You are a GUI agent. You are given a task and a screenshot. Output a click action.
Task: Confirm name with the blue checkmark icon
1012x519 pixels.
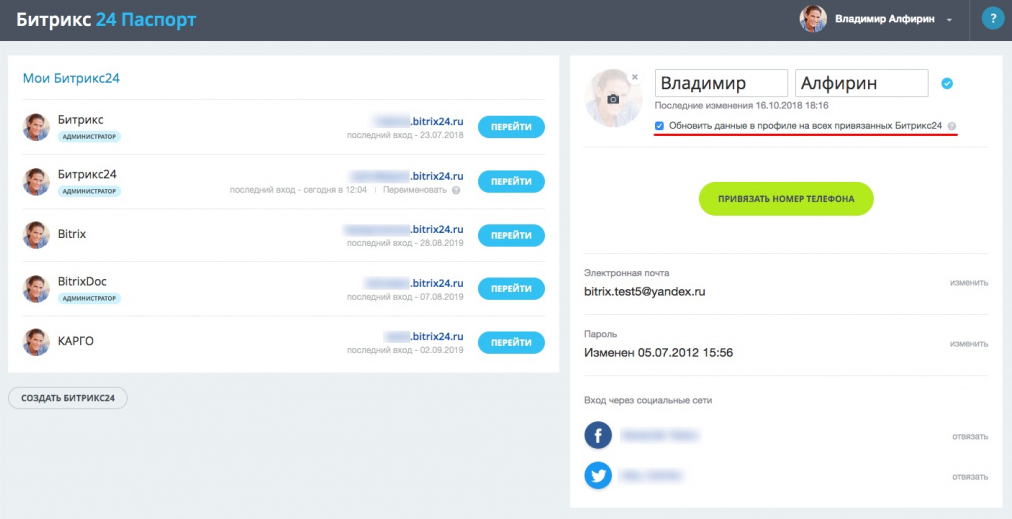947,83
